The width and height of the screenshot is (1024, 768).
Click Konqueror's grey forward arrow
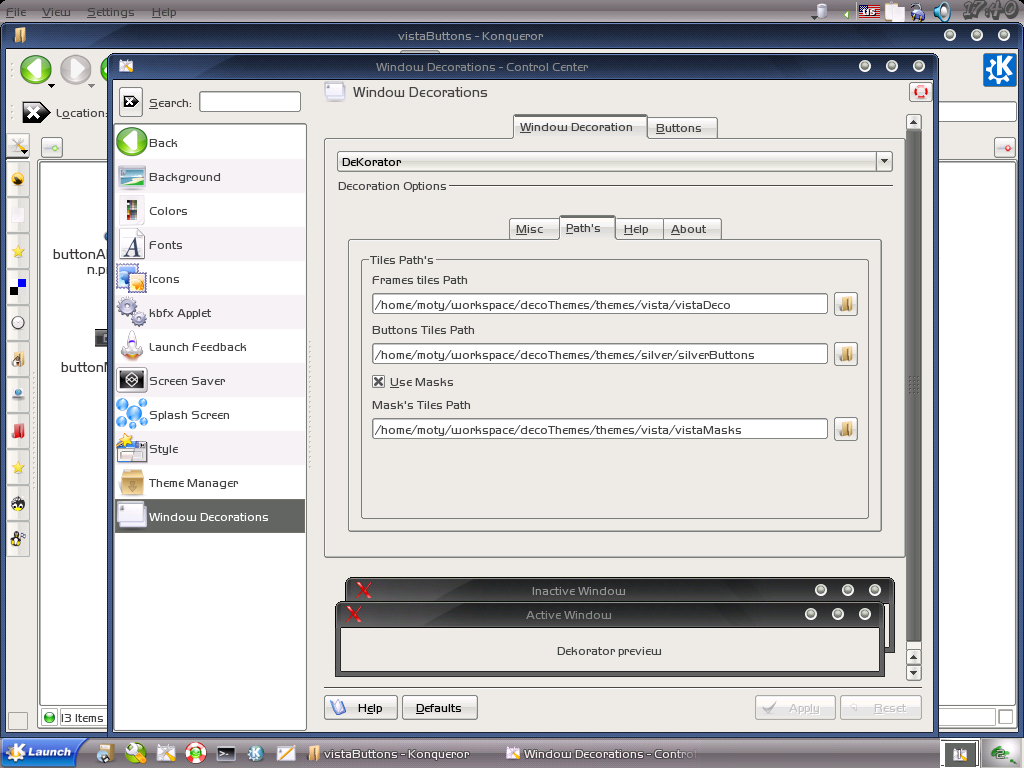[76, 69]
